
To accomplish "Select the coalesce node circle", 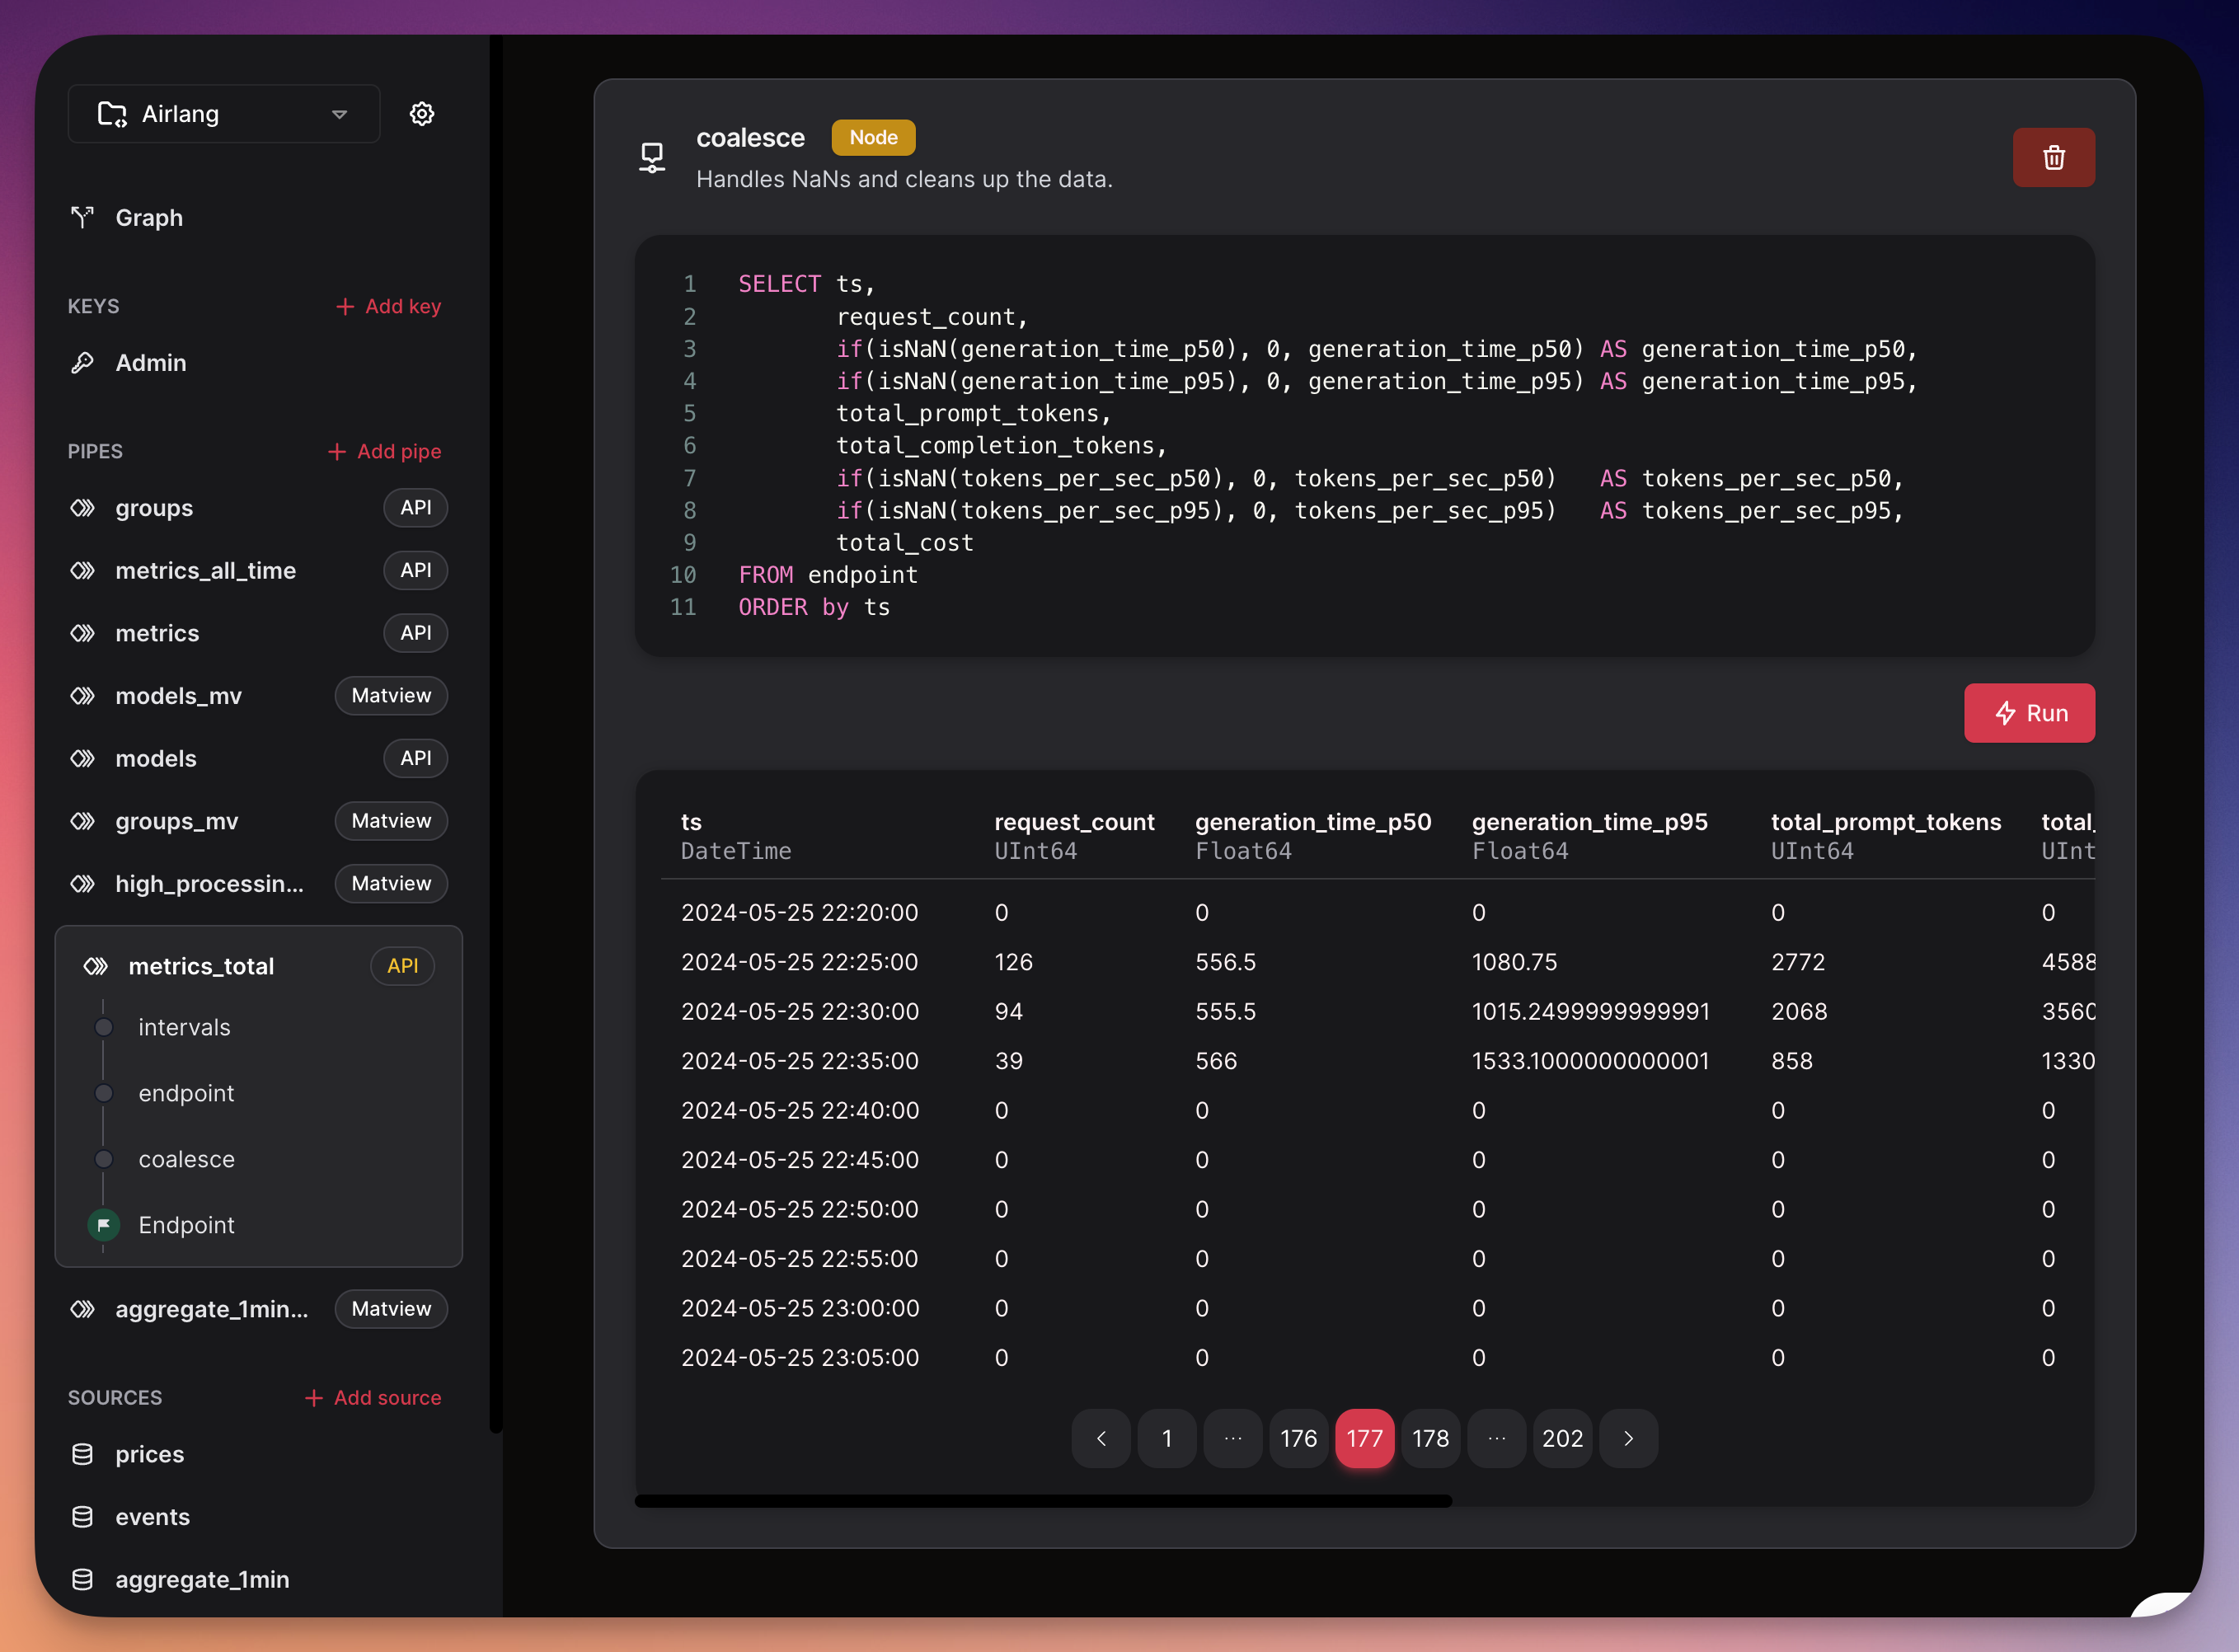I will point(104,1159).
